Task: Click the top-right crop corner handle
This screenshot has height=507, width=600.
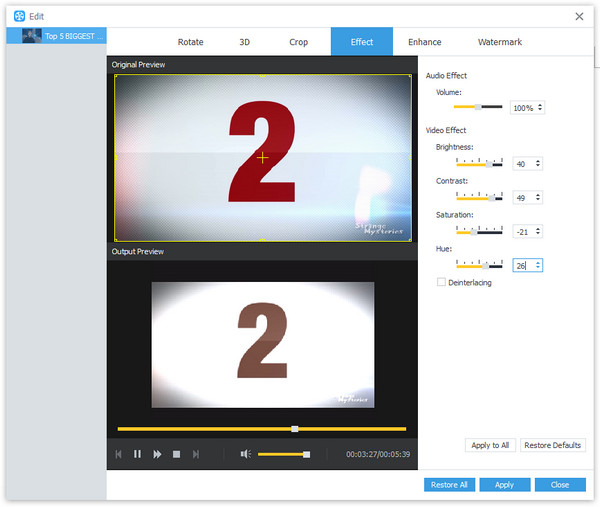Action: (x=411, y=76)
